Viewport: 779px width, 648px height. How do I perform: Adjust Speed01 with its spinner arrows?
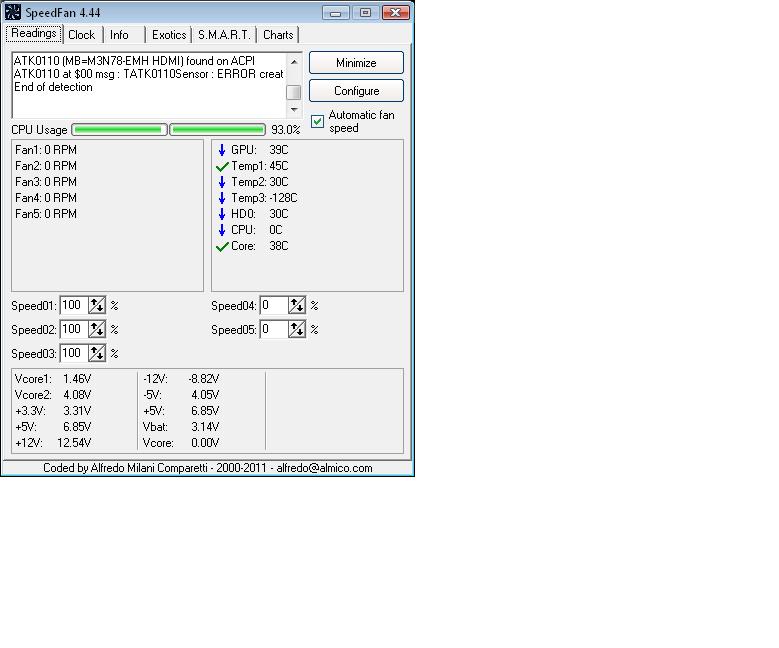pos(97,305)
